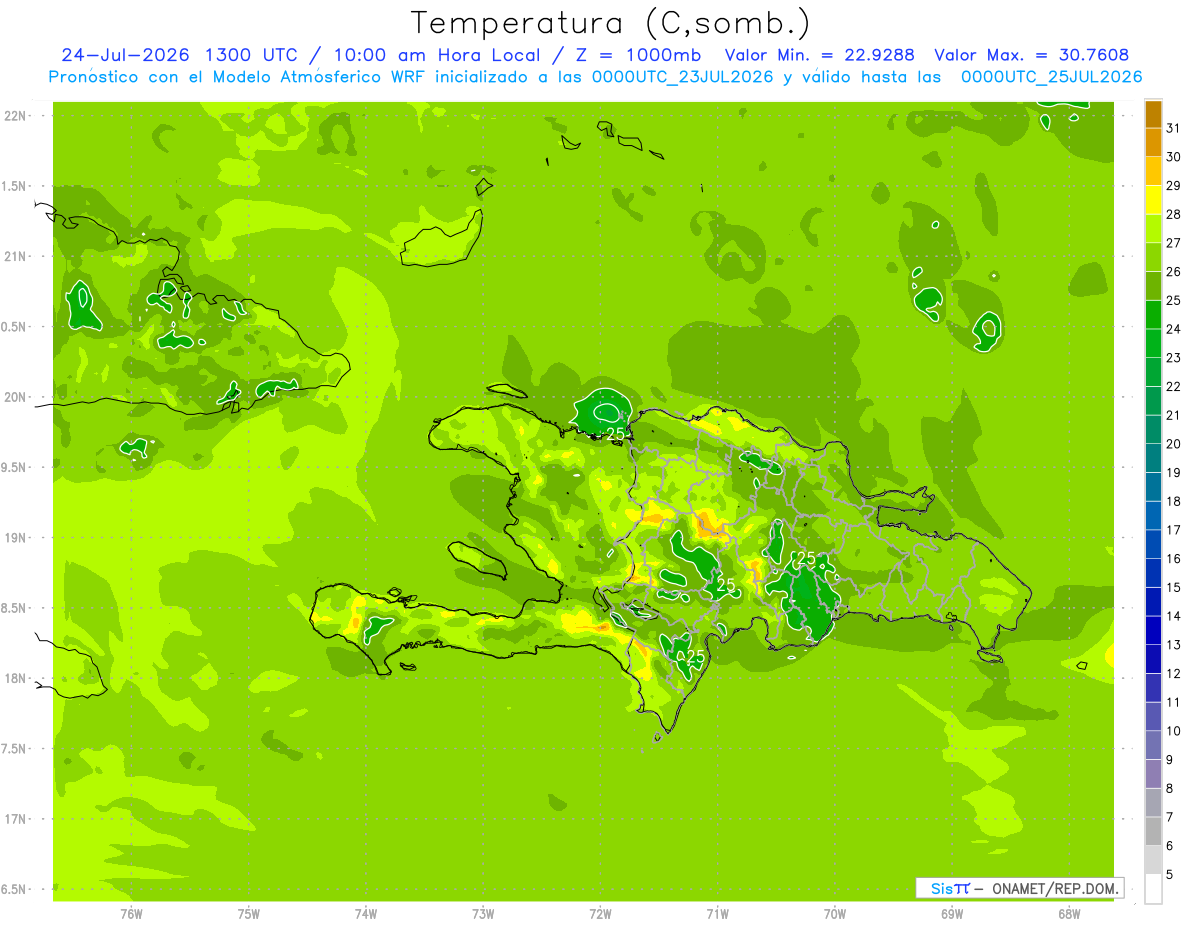Viewport: 1200px width, 927px height.
Task: Select the date "24-Jul-2026" in the header
Action: click(x=126, y=55)
